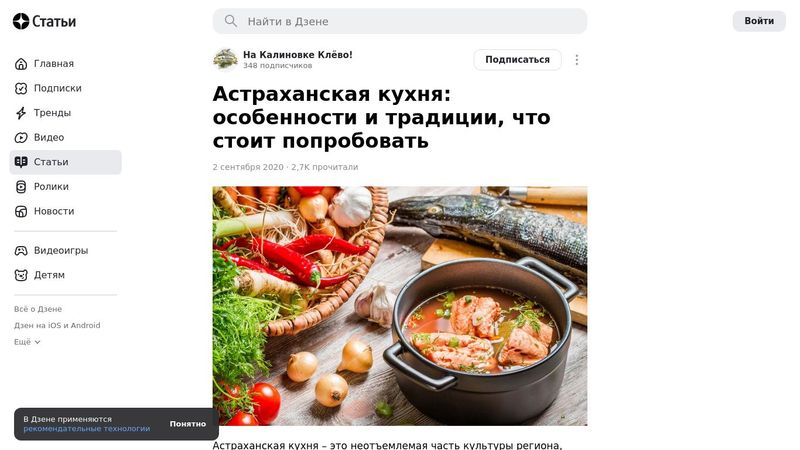Click the Войти login button

point(759,21)
